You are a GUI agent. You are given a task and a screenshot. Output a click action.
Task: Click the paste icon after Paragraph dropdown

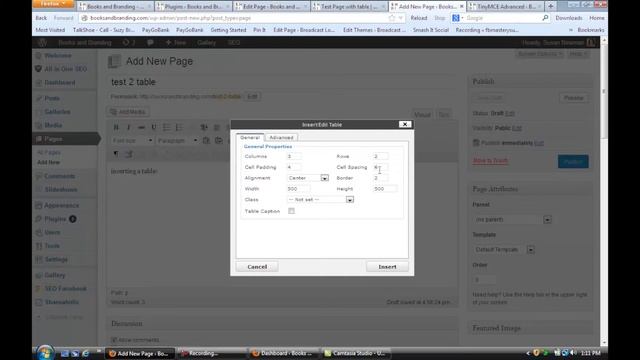coord(206,140)
